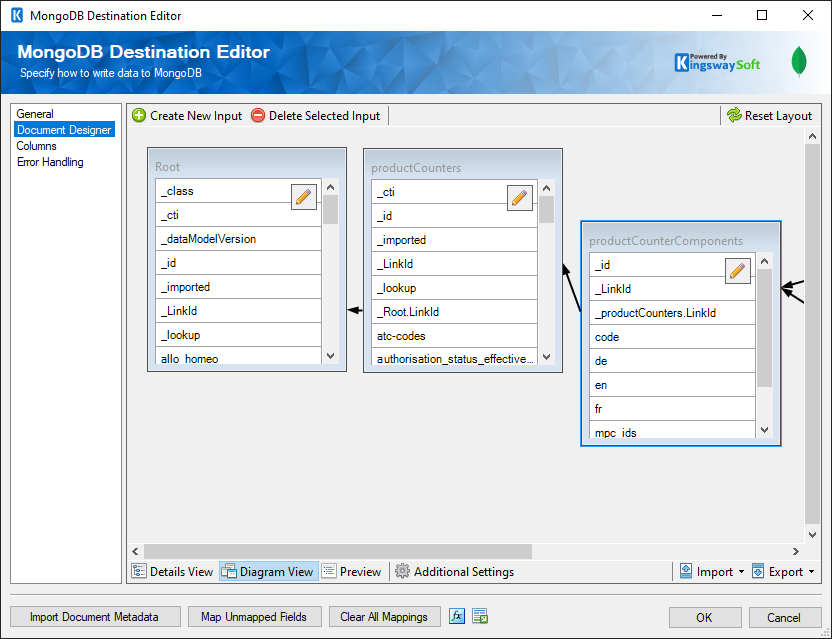This screenshot has height=639, width=832.
Task: Click the spreadsheet icon next to fx
Action: point(480,616)
